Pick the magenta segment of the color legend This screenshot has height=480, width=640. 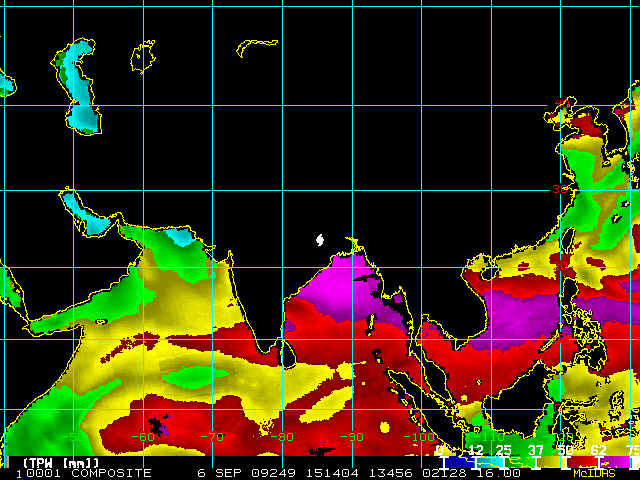(x=614, y=462)
